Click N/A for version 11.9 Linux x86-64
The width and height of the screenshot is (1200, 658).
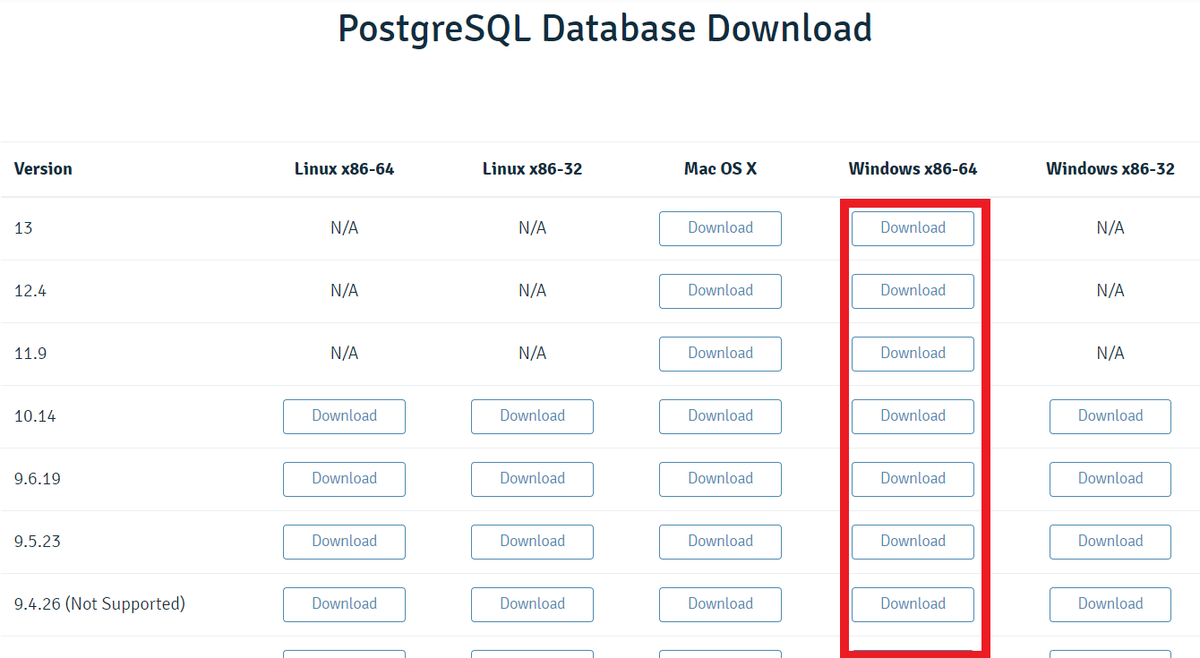pyautogui.click(x=344, y=353)
